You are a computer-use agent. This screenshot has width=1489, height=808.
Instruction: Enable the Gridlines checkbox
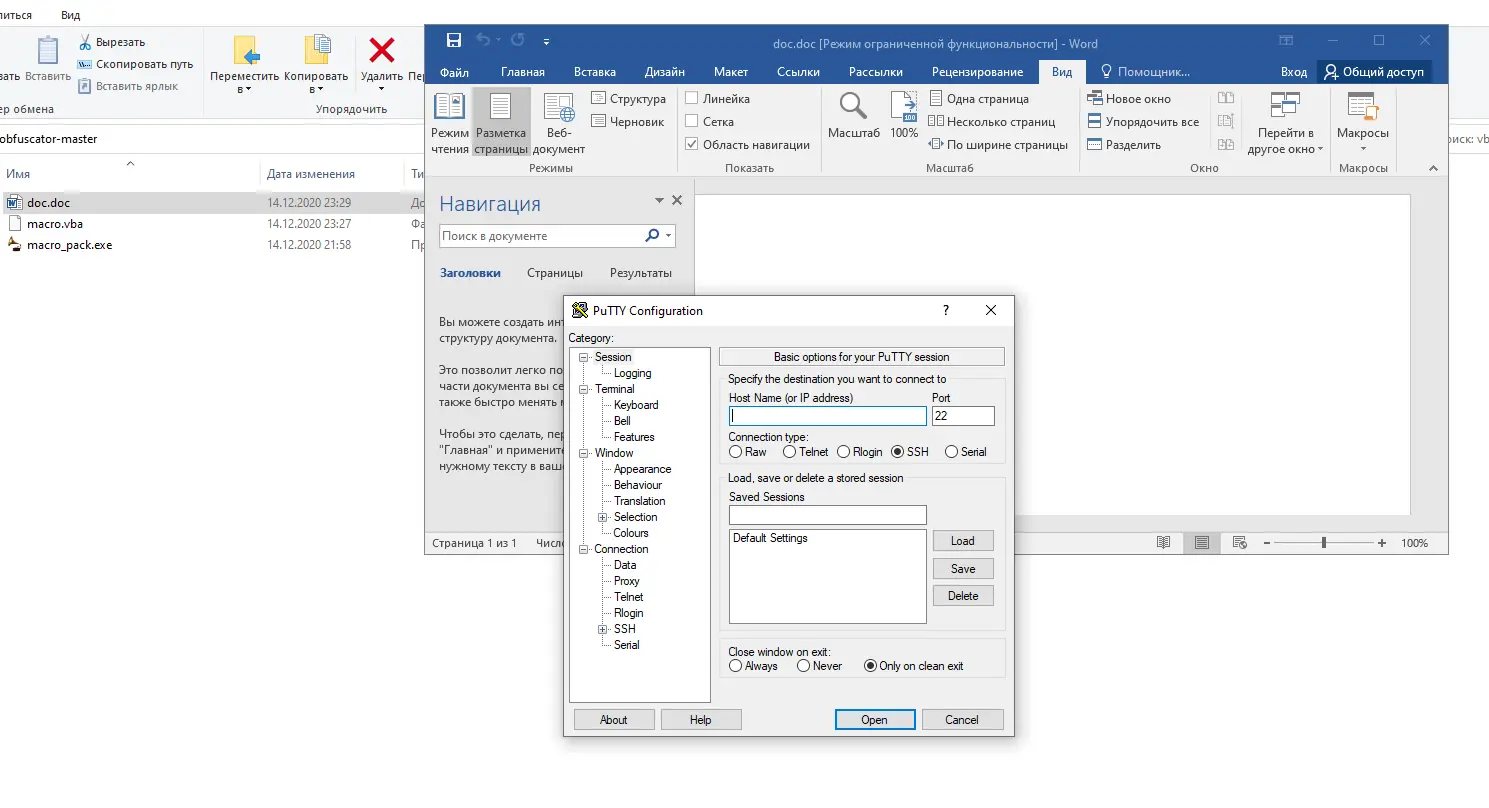(692, 122)
